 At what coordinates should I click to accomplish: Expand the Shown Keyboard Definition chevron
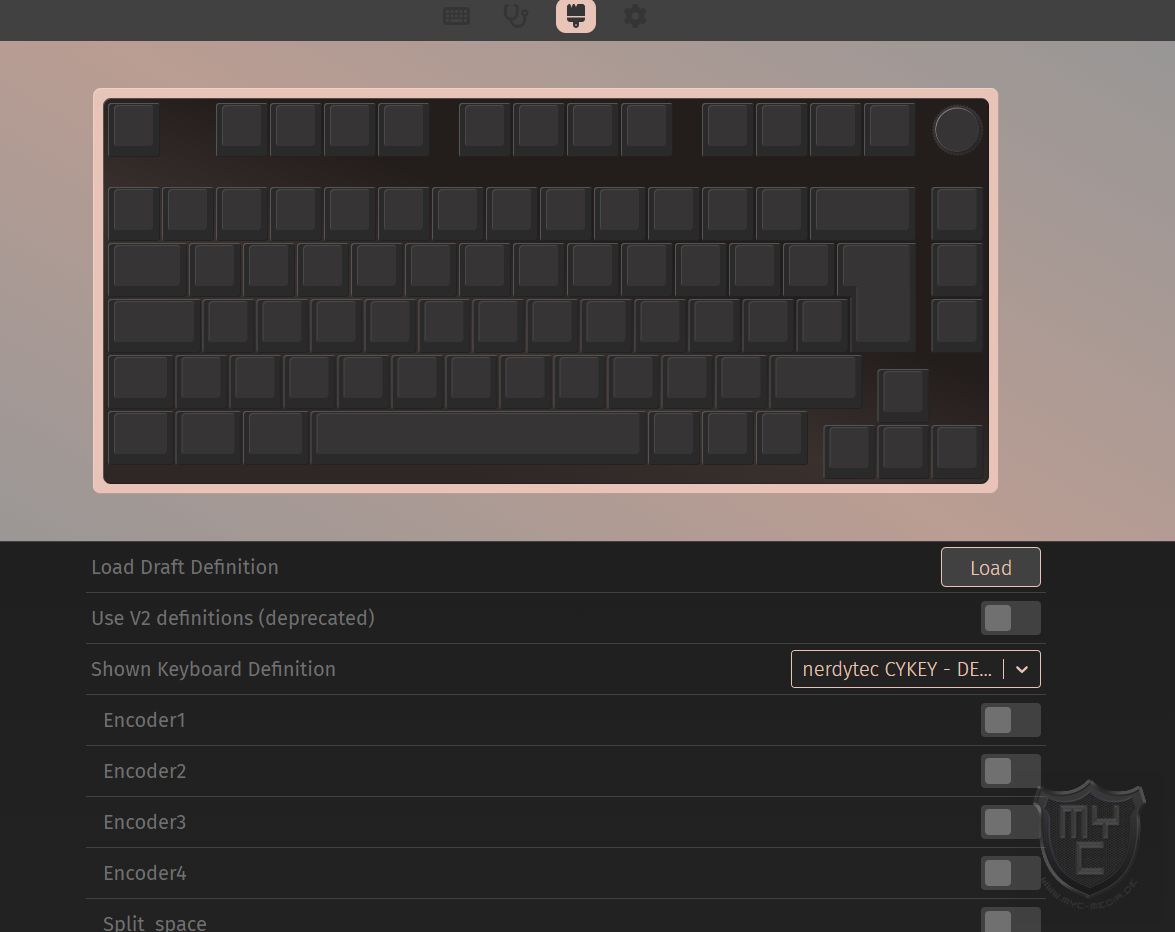click(x=1022, y=669)
